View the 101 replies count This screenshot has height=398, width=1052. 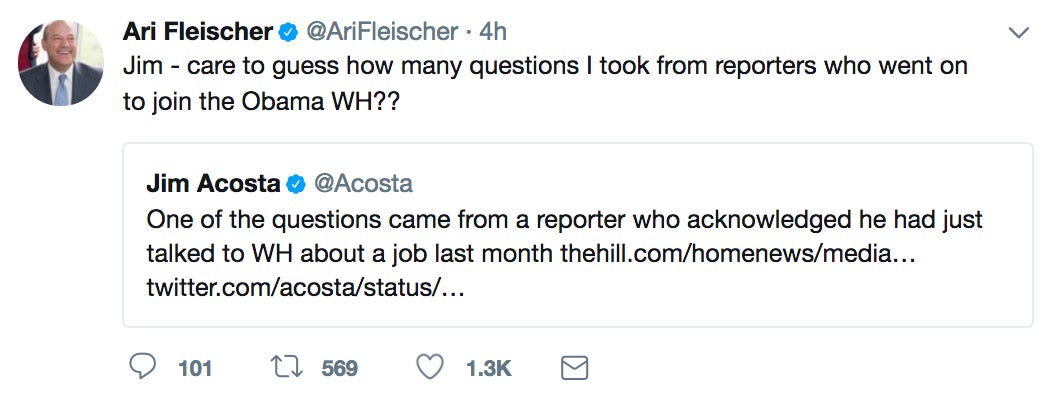[x=195, y=368]
